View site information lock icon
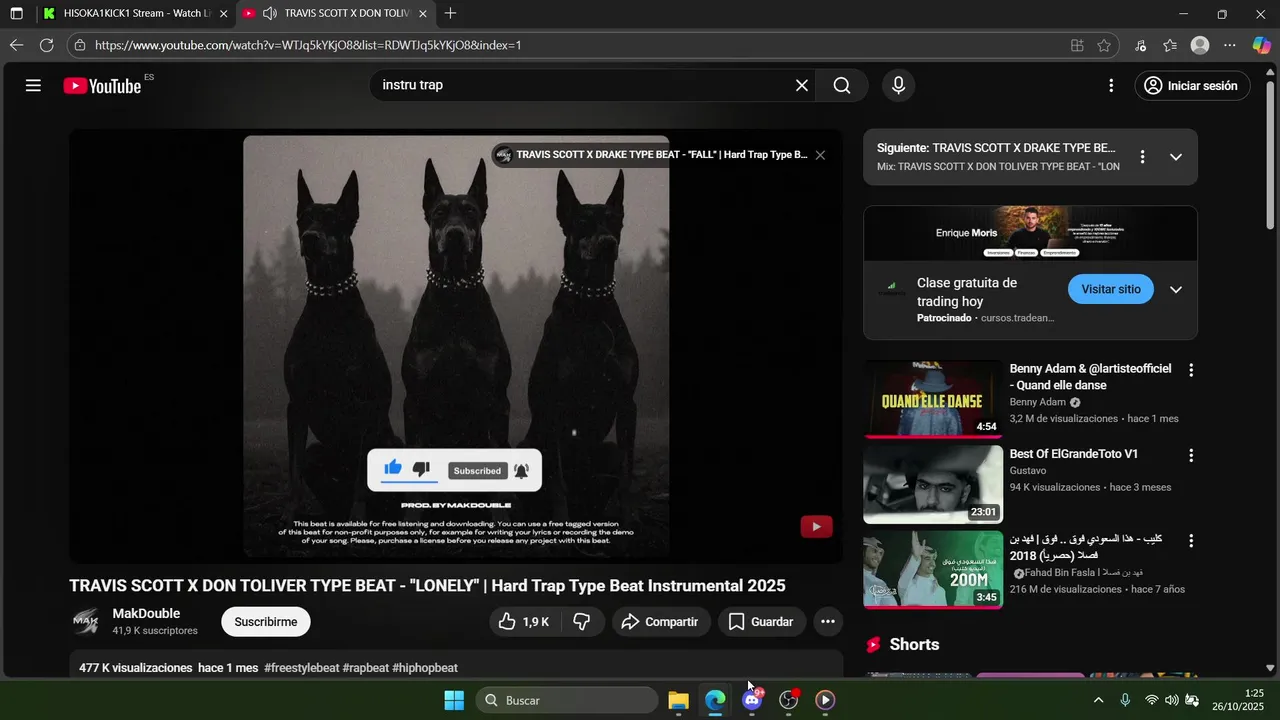The image size is (1280, 720). pos(80,45)
